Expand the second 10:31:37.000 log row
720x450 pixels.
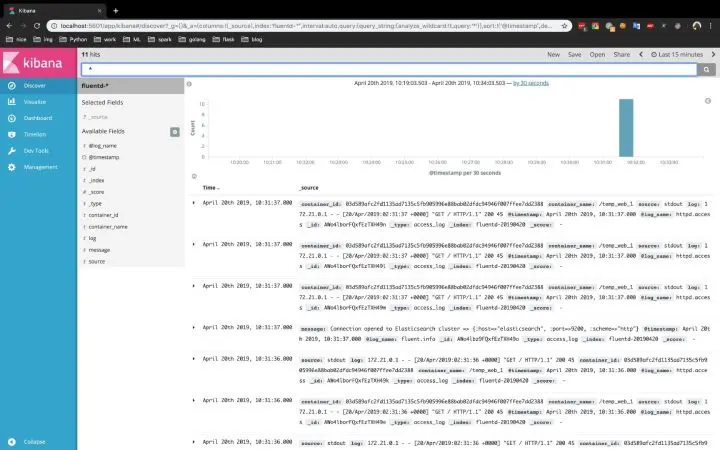point(193,244)
